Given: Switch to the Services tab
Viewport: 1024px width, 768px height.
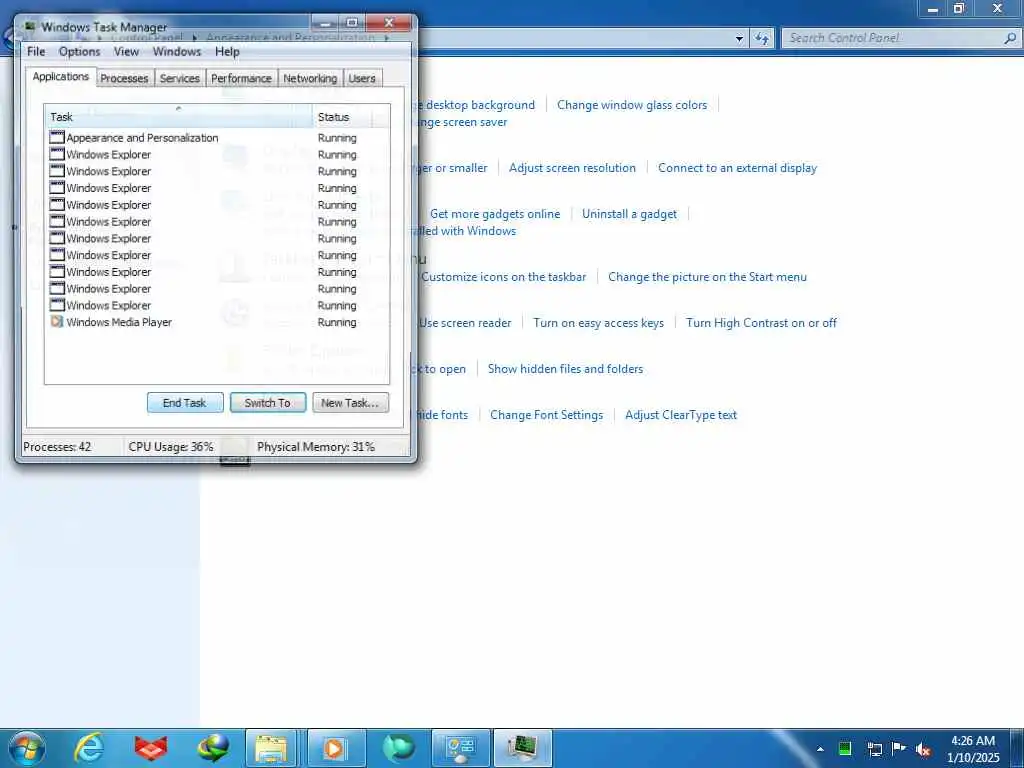Looking at the screenshot, I should point(180,78).
